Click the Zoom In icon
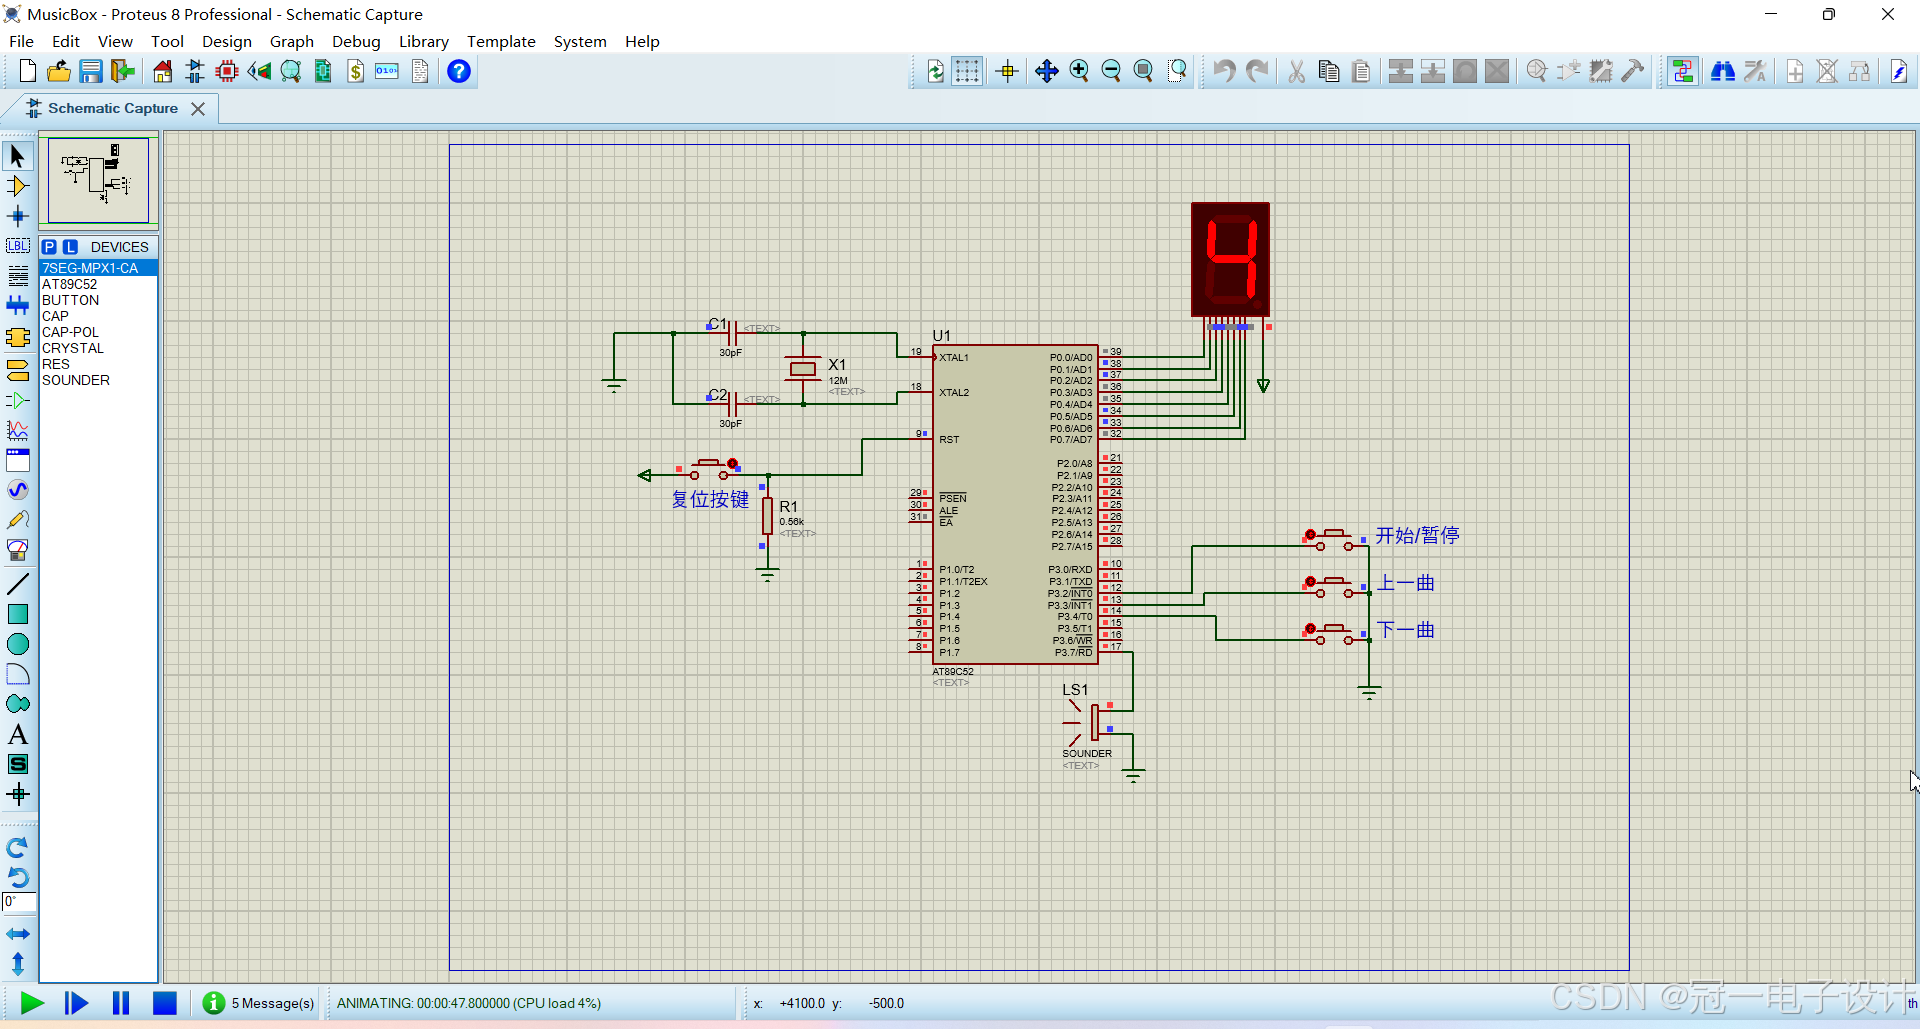The height and width of the screenshot is (1029, 1920). 1079,71
